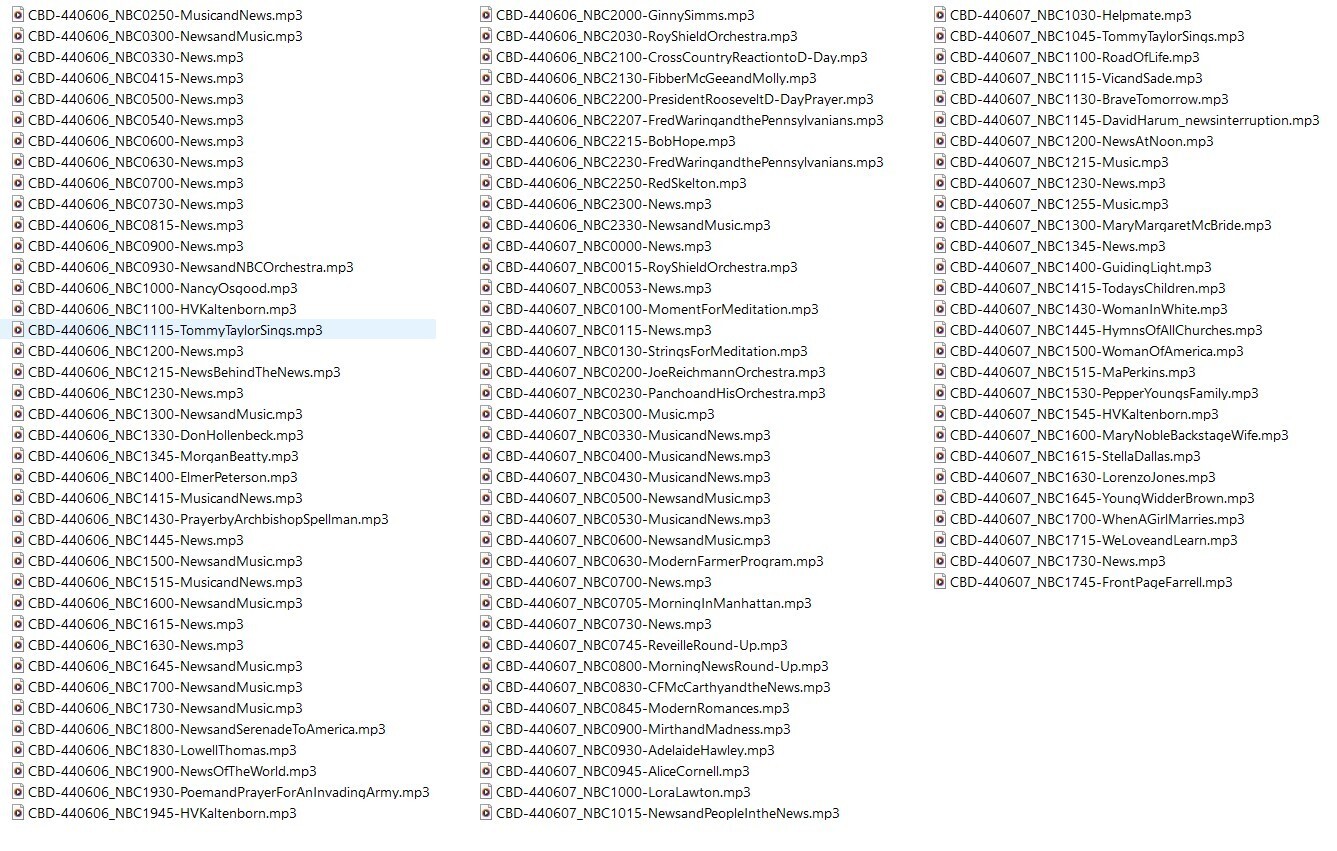This screenshot has width=1337, height=851.
Task: Click the icon for CBD-440607_NBC0200-JoeReichmannOrchestra.mp3
Action: tap(486, 372)
